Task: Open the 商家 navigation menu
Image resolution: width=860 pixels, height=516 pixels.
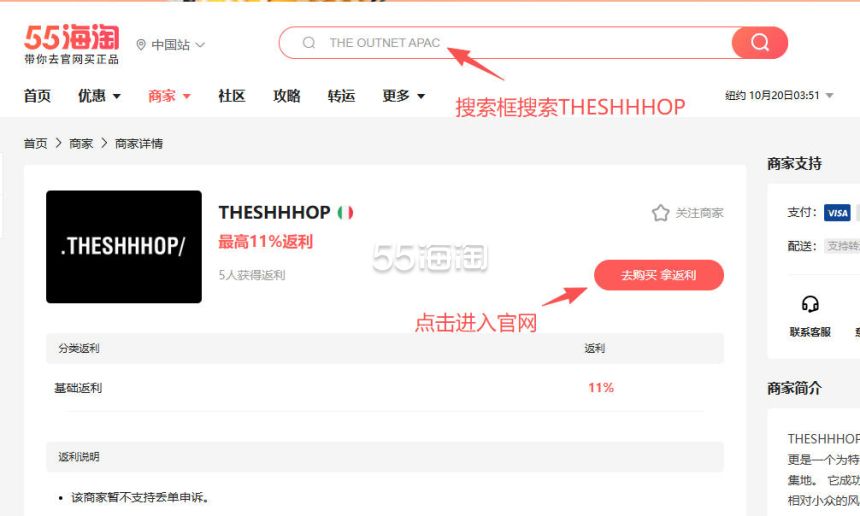Action: 169,96
